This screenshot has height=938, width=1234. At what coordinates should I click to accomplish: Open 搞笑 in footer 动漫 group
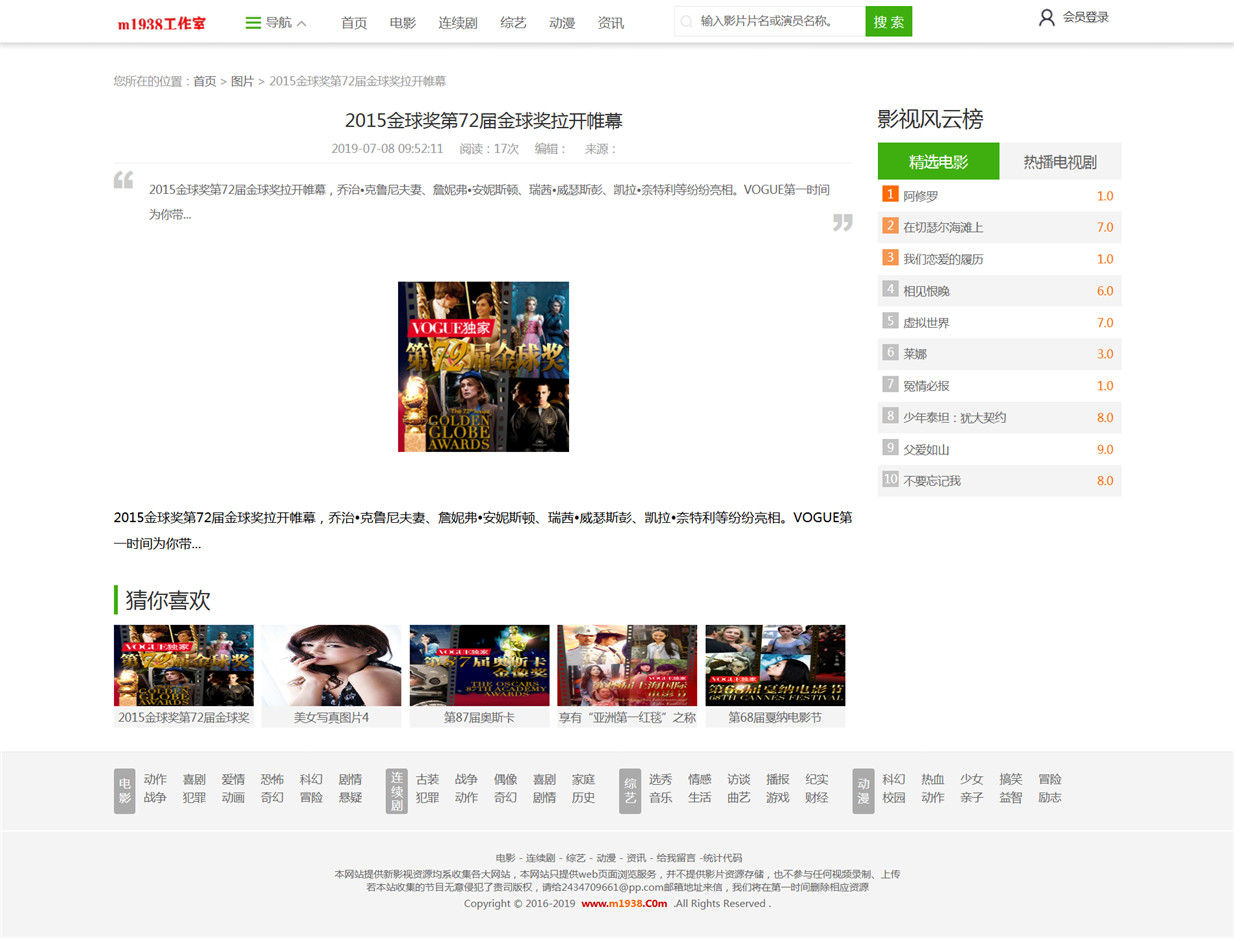[1011, 780]
